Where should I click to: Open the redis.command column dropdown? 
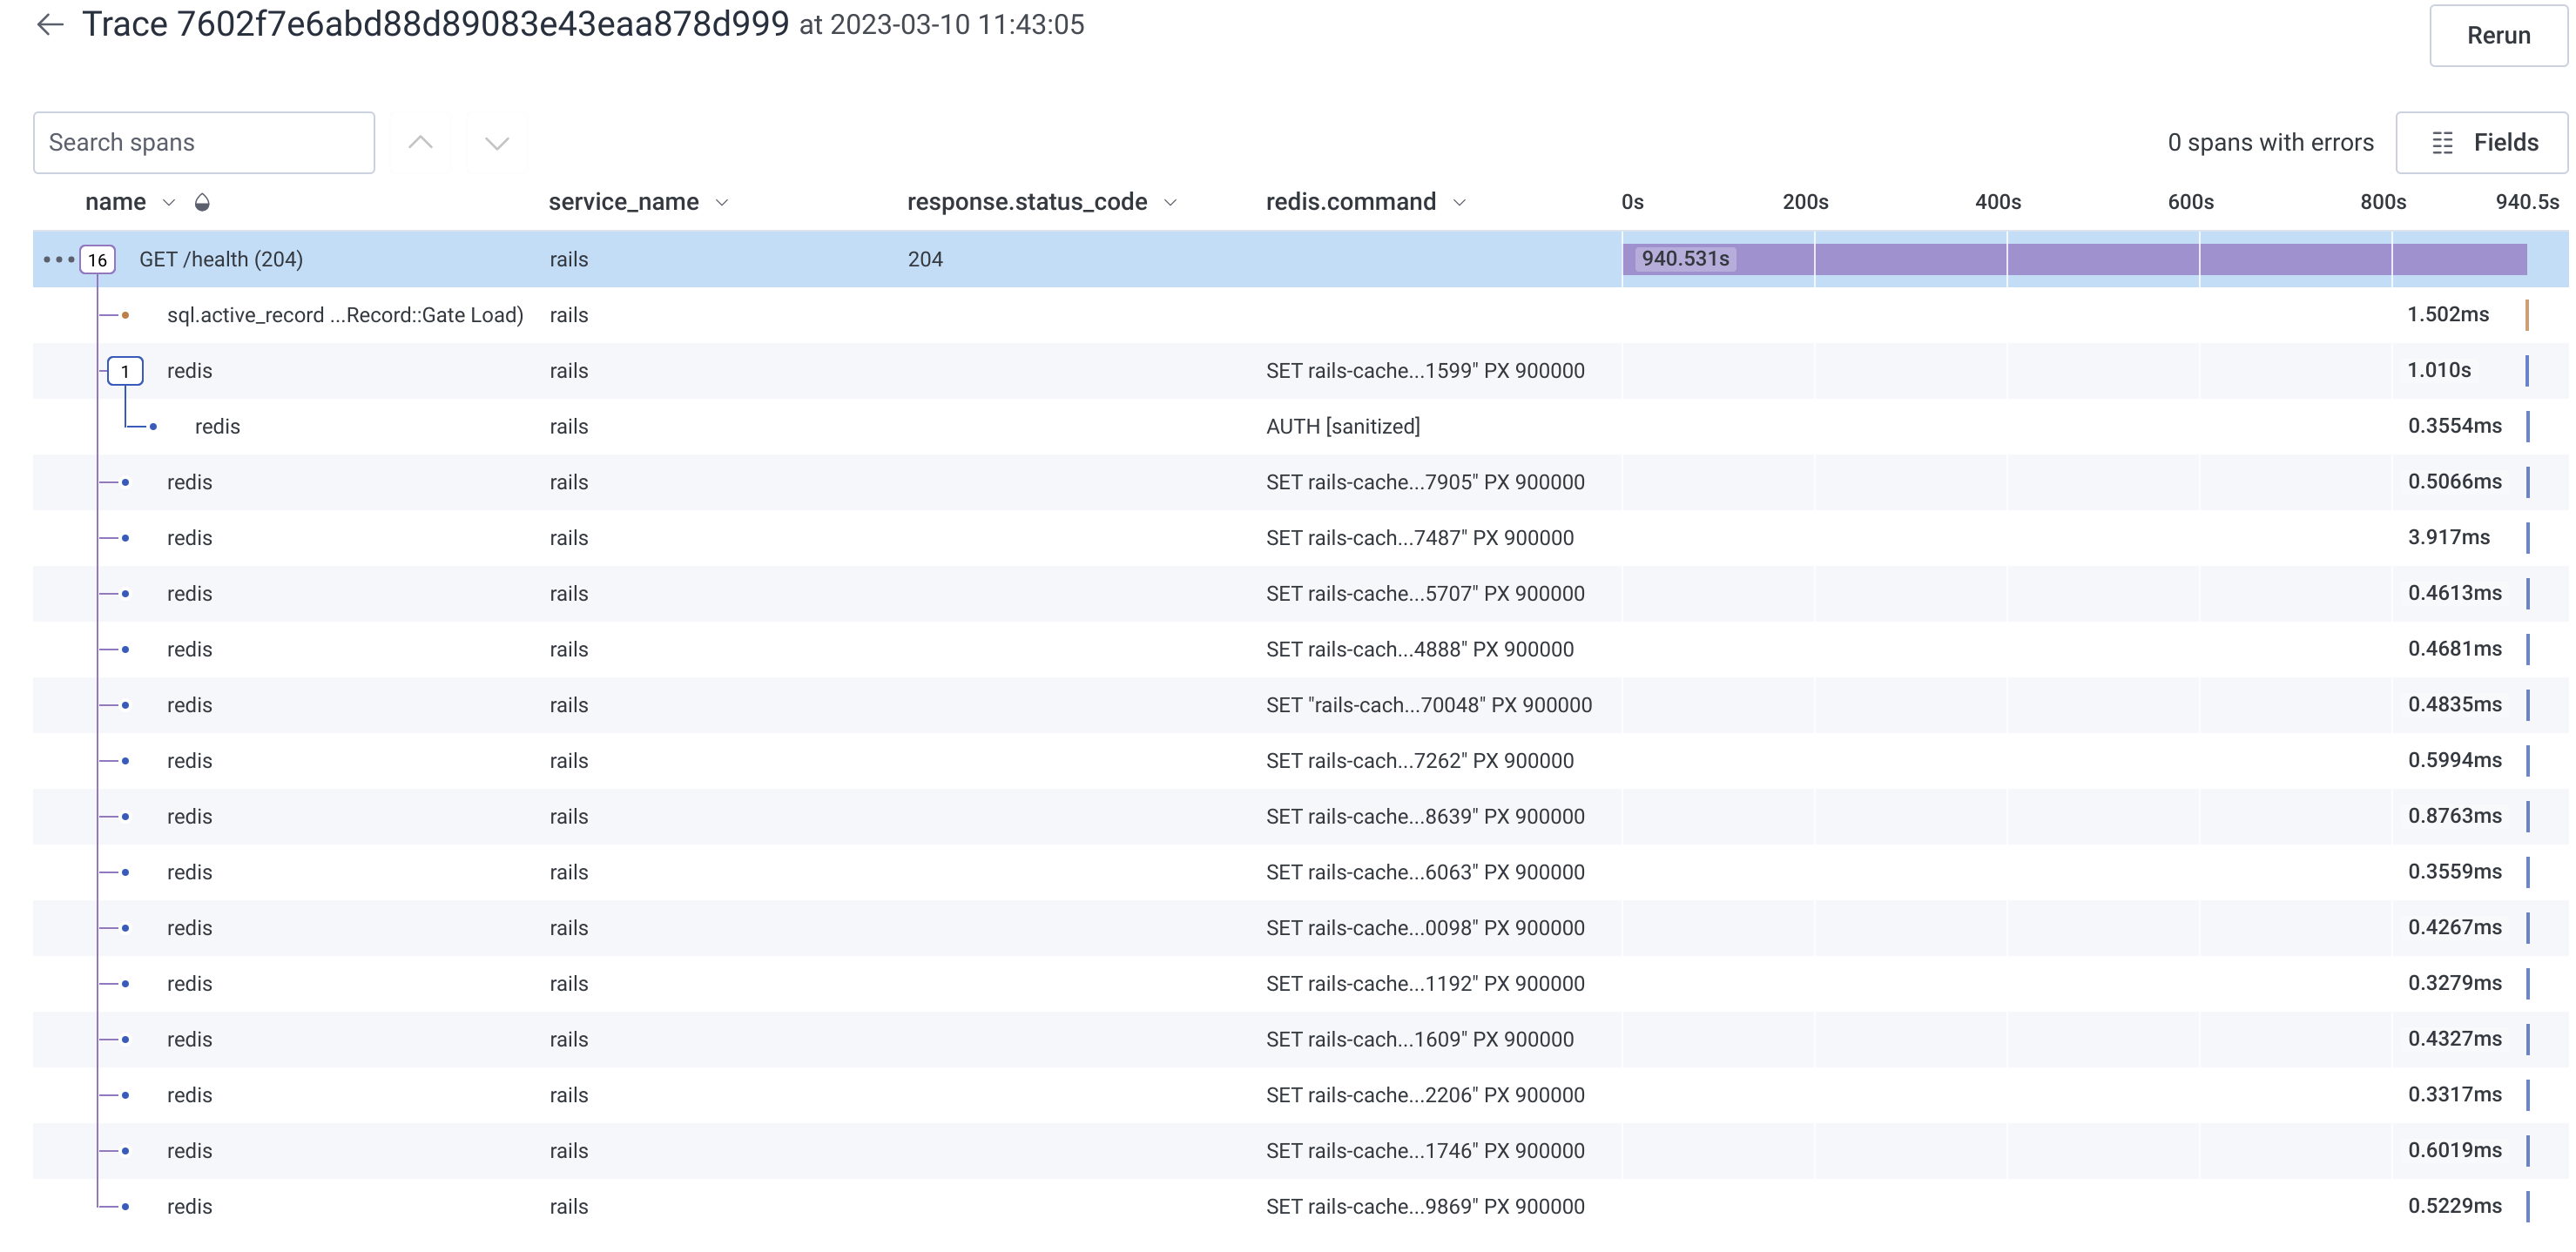(x=1460, y=201)
